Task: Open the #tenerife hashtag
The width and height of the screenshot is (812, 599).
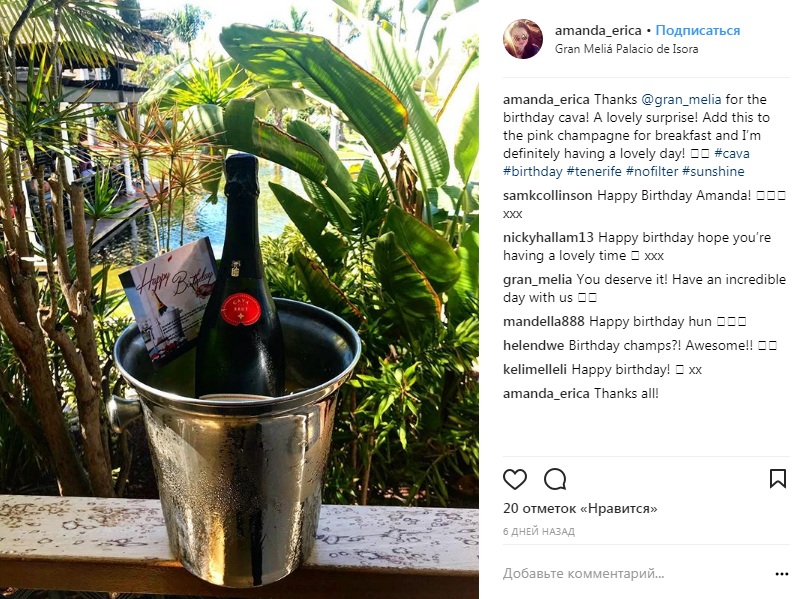Action: (x=594, y=171)
